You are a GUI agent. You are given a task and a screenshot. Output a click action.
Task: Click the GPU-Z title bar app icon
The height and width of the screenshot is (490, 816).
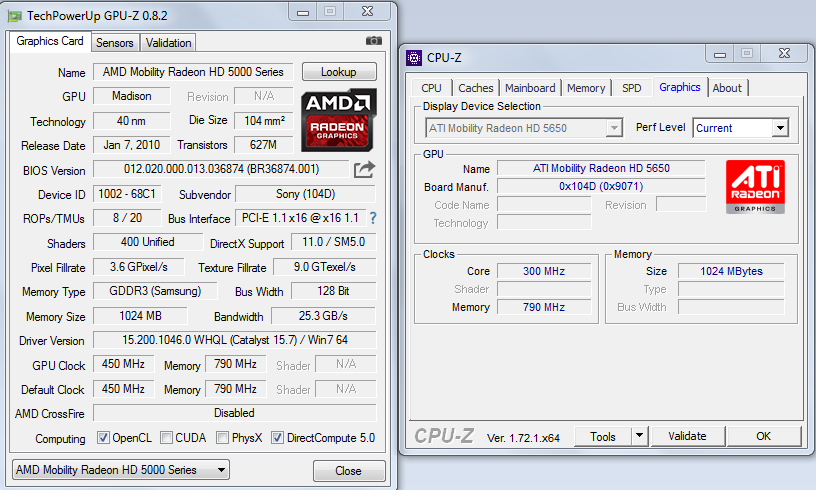(14, 16)
